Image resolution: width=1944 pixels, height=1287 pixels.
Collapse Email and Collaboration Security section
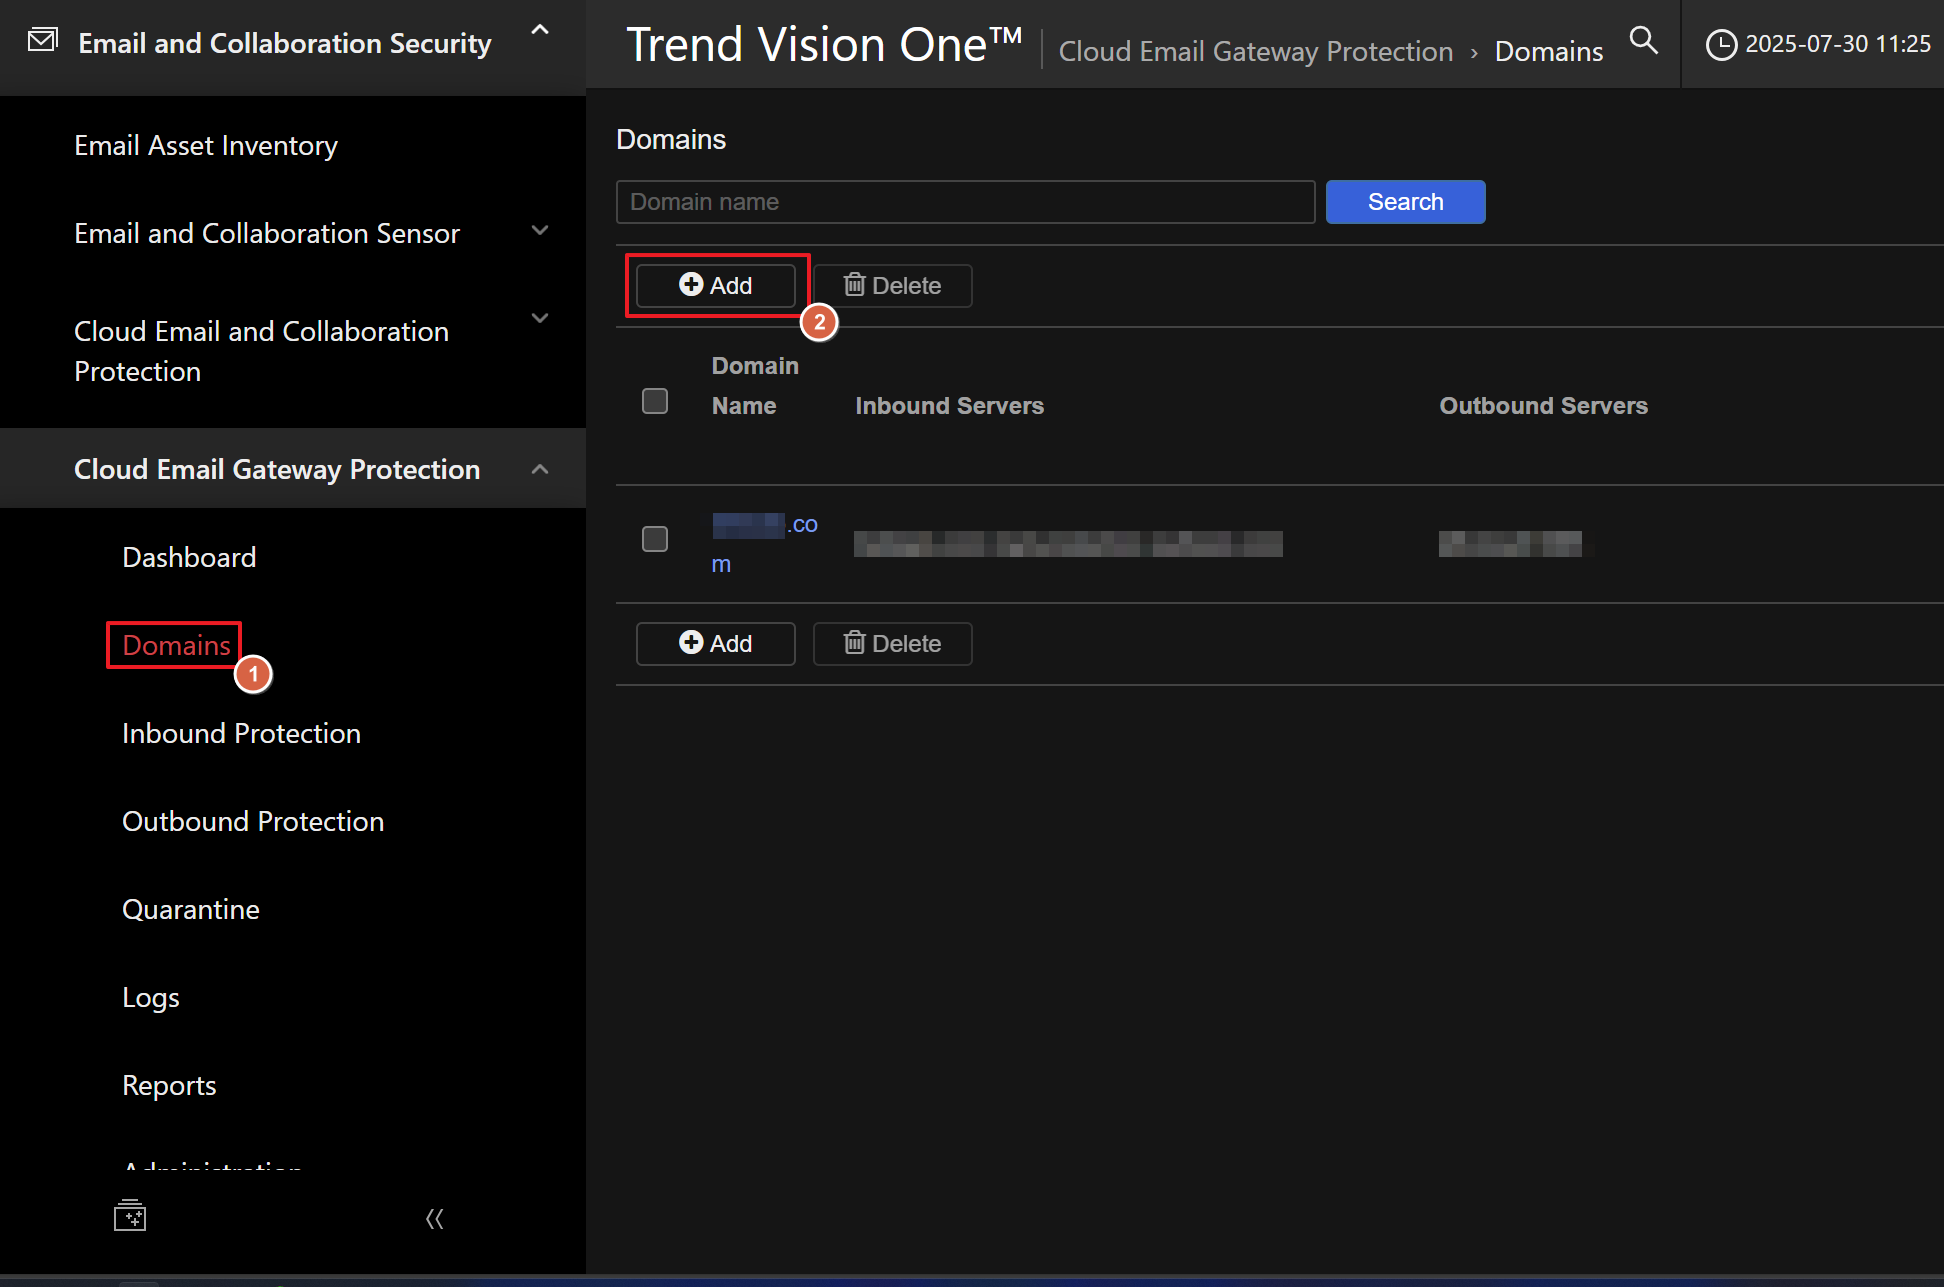pos(540,31)
